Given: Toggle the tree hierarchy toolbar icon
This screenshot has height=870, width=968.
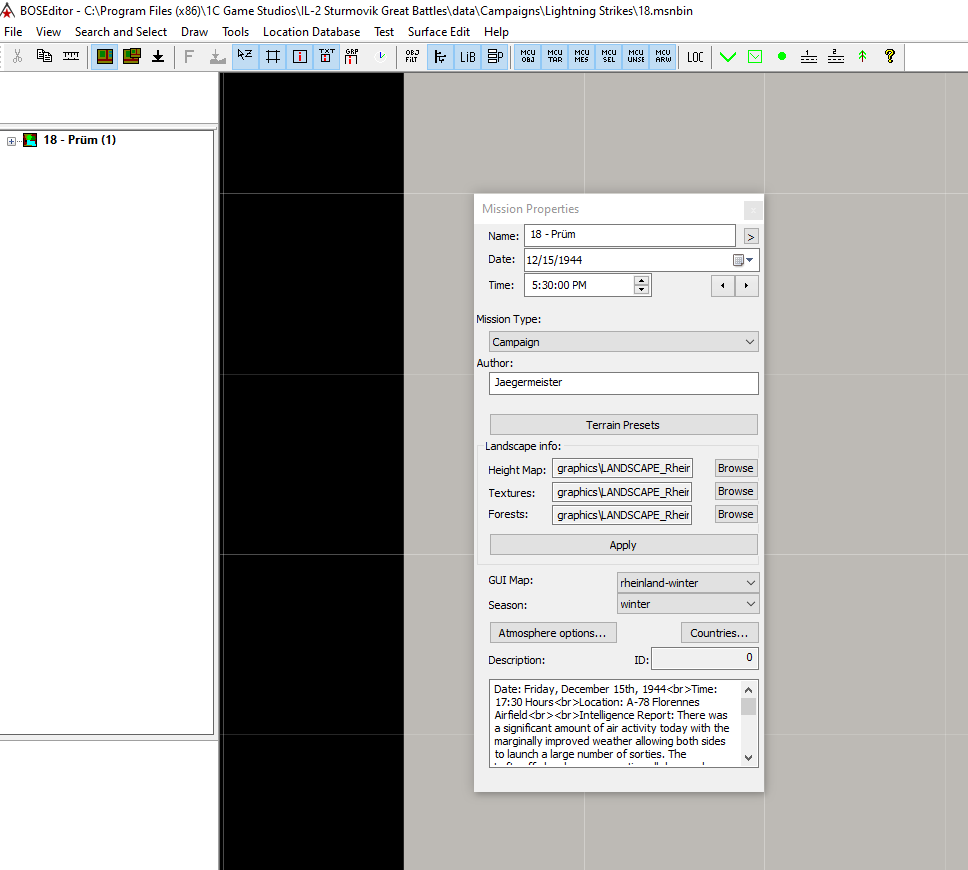Looking at the screenshot, I should 440,57.
